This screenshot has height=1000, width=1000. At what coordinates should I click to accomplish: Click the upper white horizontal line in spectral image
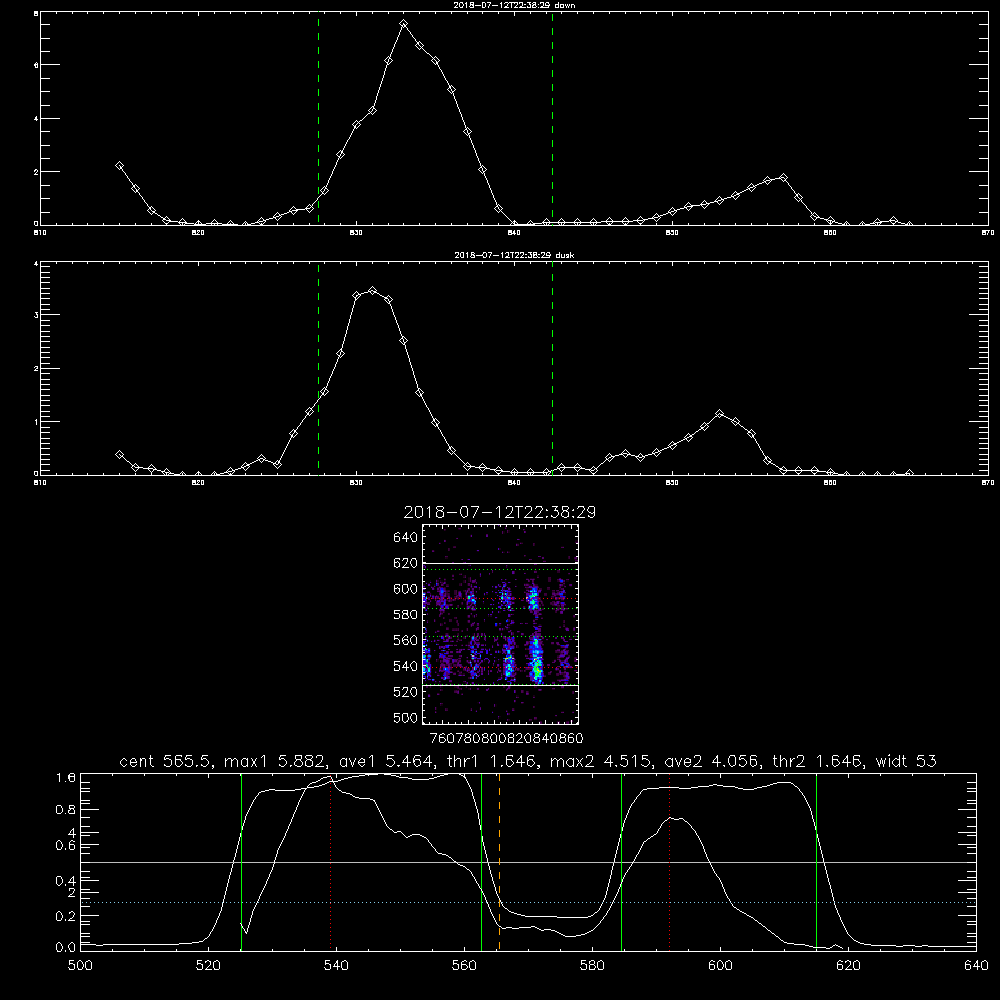click(x=501, y=564)
